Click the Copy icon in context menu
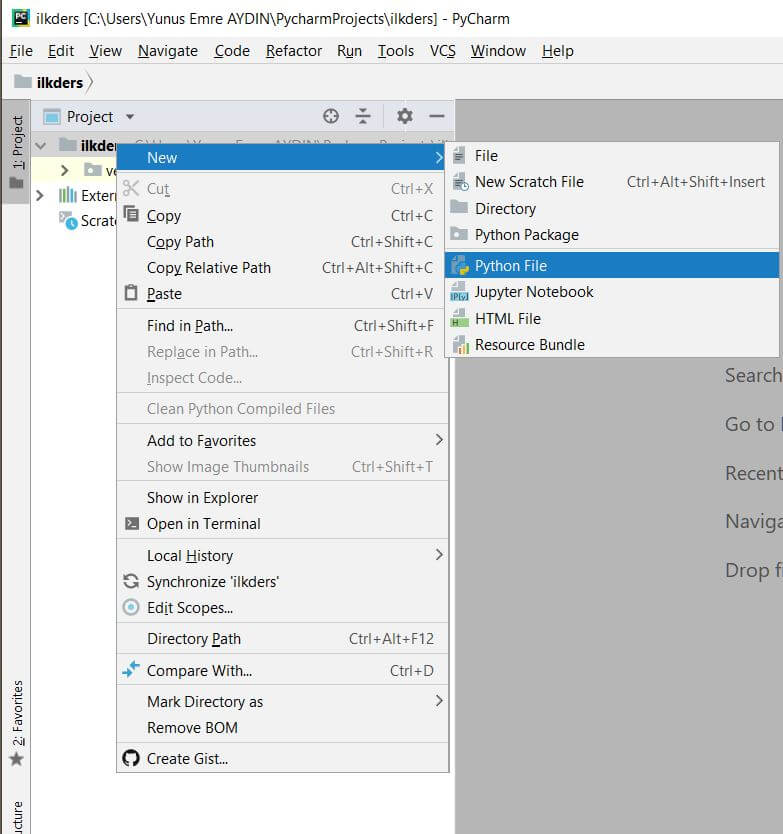Image resolution: width=783 pixels, height=834 pixels. (x=131, y=214)
